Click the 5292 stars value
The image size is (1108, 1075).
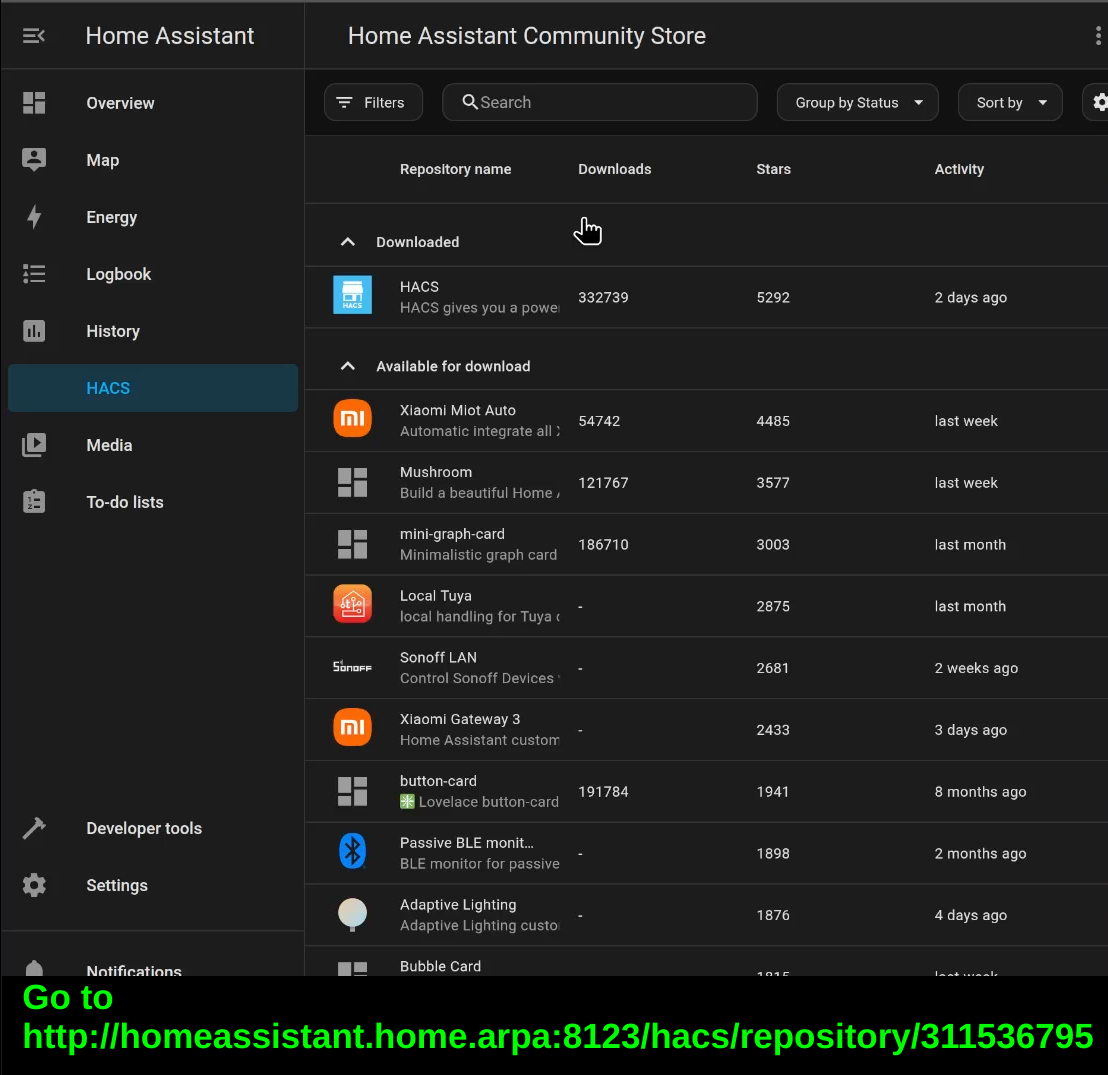(772, 298)
